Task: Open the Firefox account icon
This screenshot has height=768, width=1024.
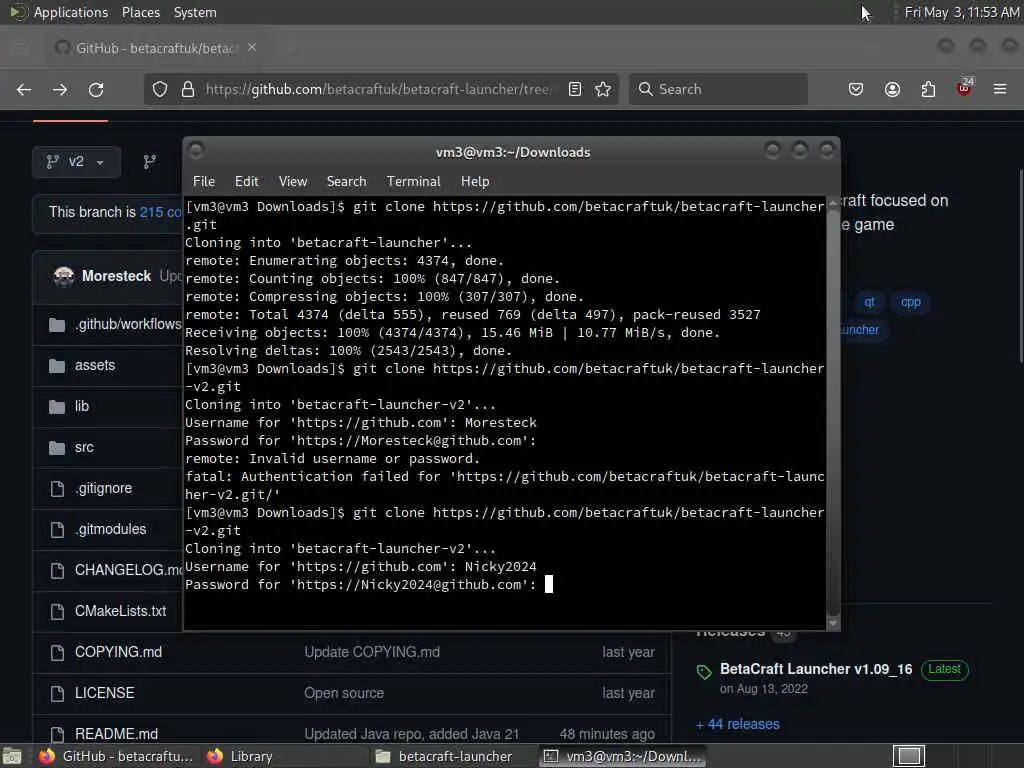Action: click(x=893, y=89)
